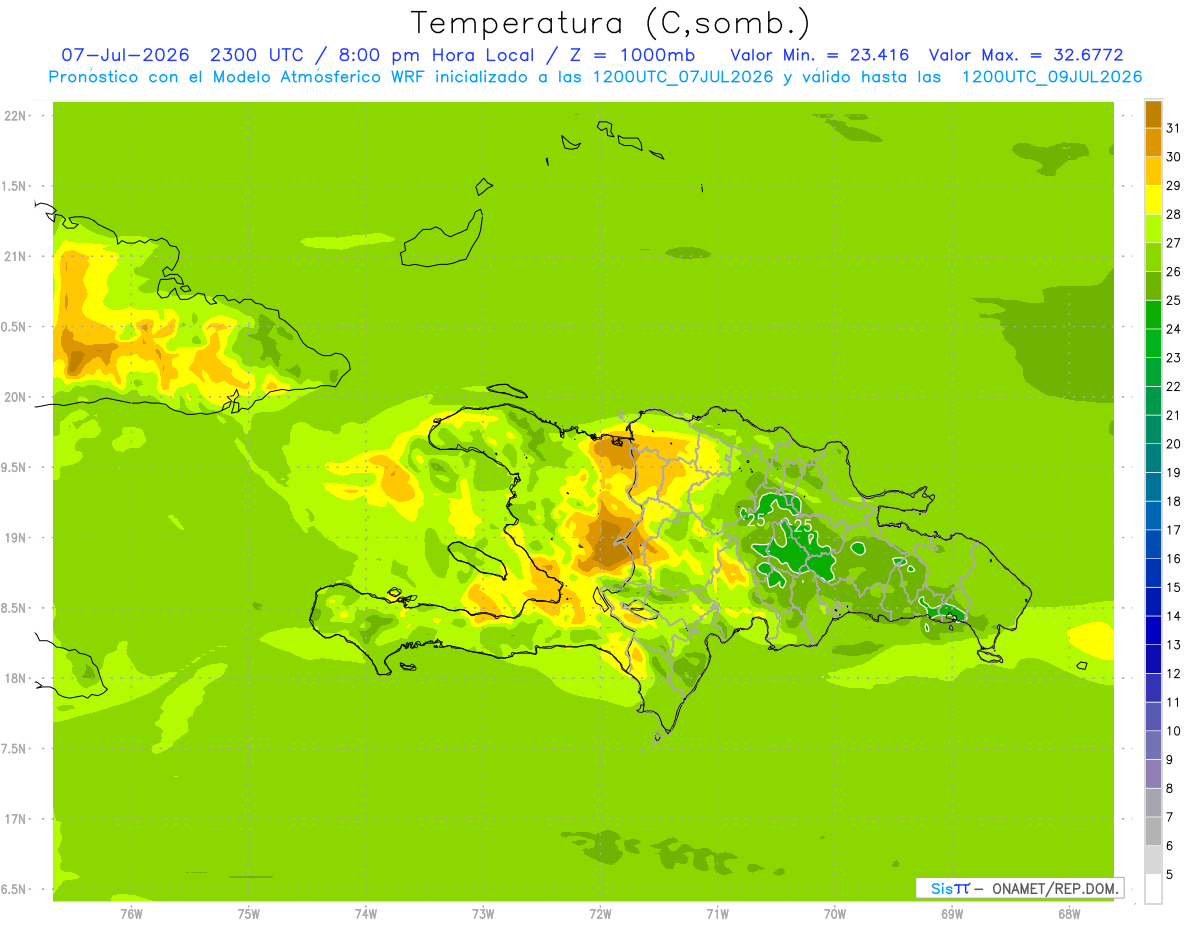
Task: Click the "72W" longitude label
Action: pyautogui.click(x=600, y=913)
